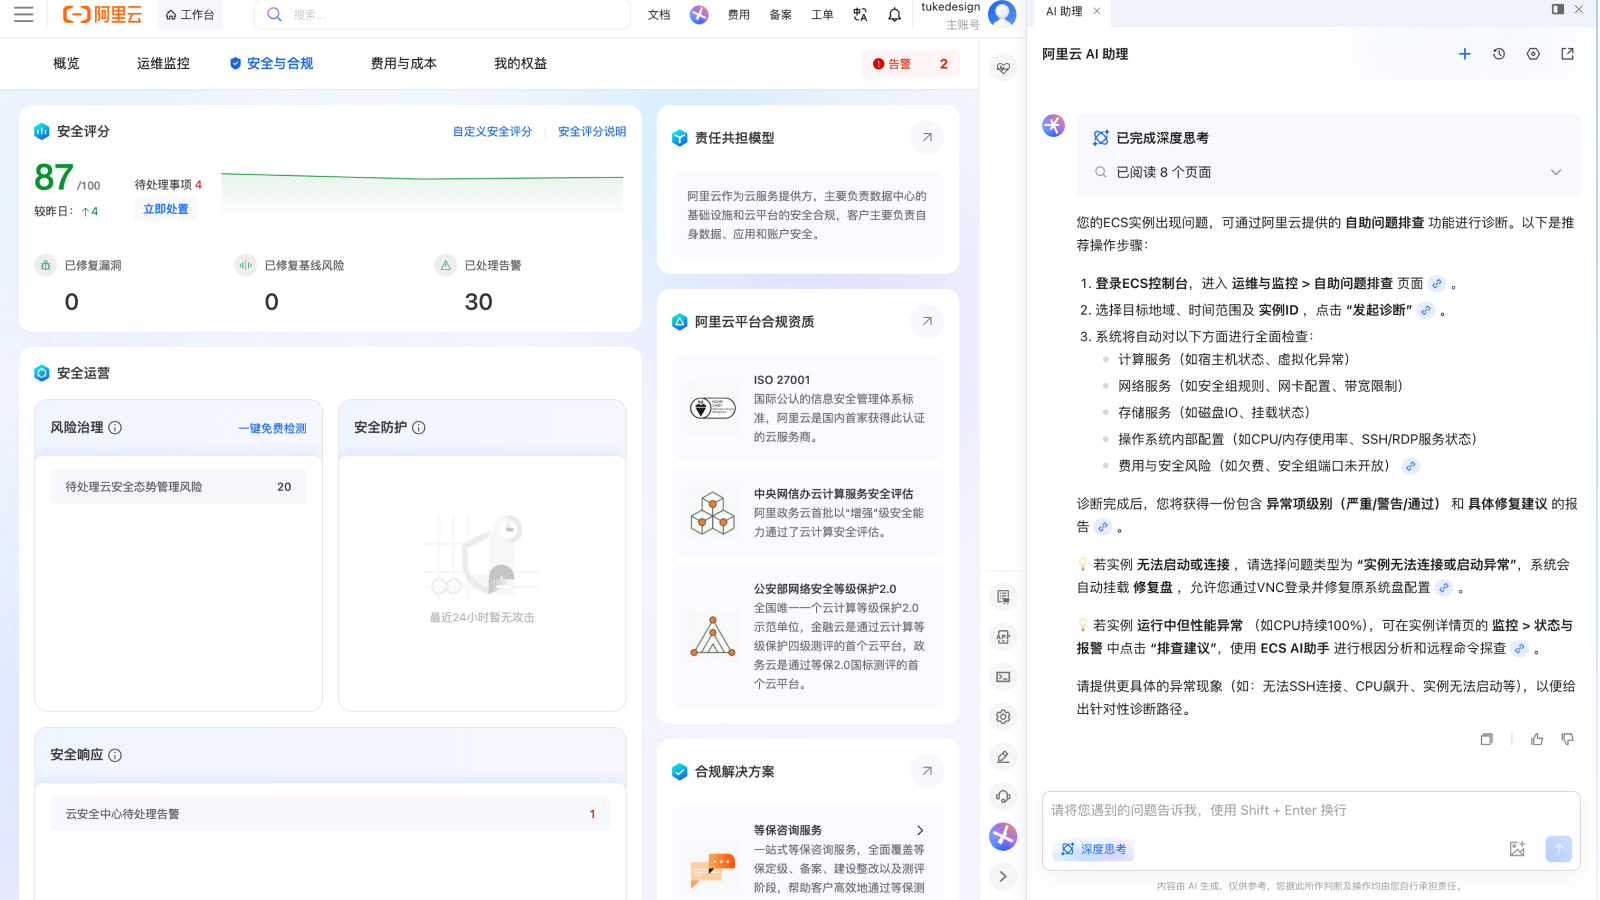The height and width of the screenshot is (900, 1600).
Task: Open AI assistant in a new window
Action: coord(1567,54)
